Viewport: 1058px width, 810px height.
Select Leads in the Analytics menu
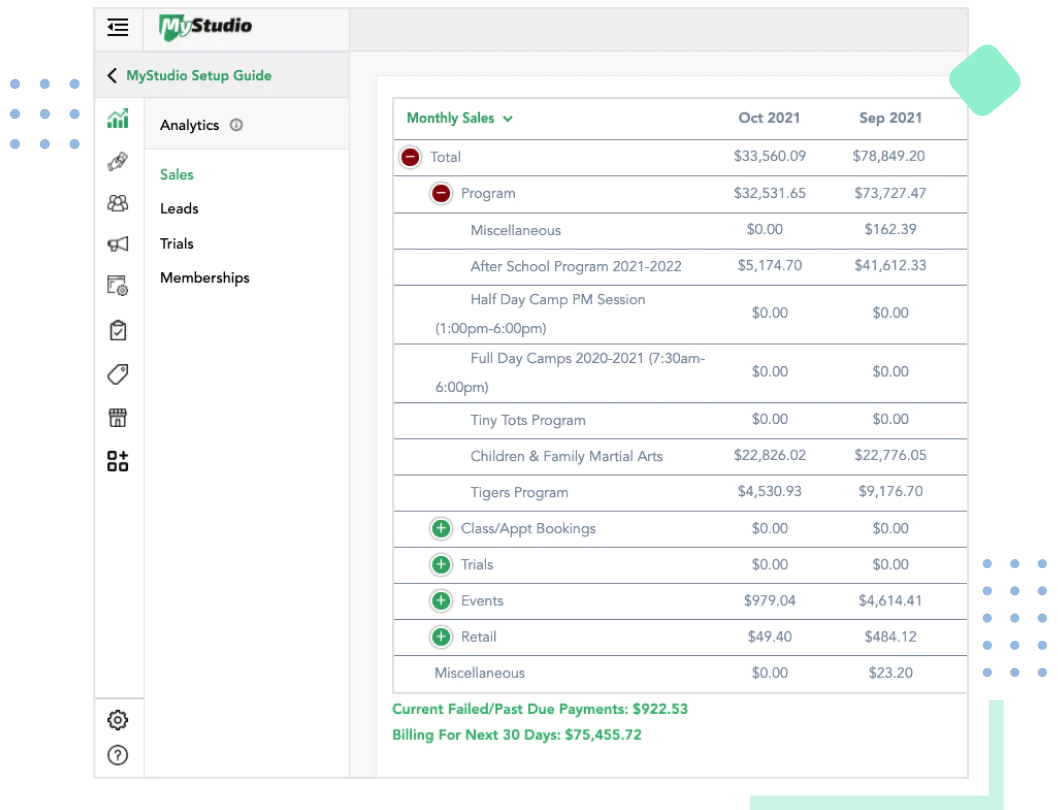179,209
